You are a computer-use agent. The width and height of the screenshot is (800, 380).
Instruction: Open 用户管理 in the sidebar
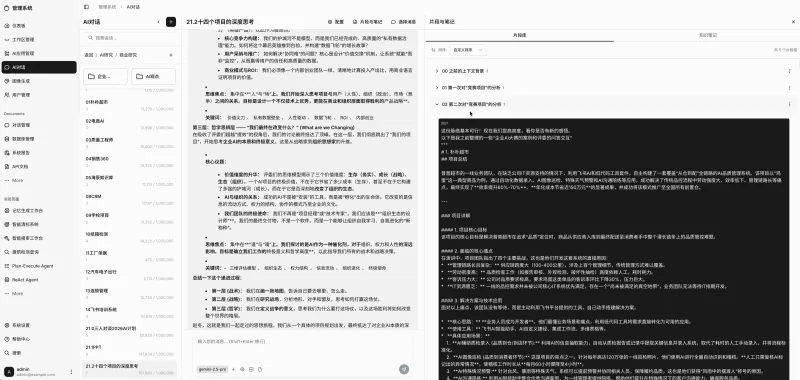39,94
